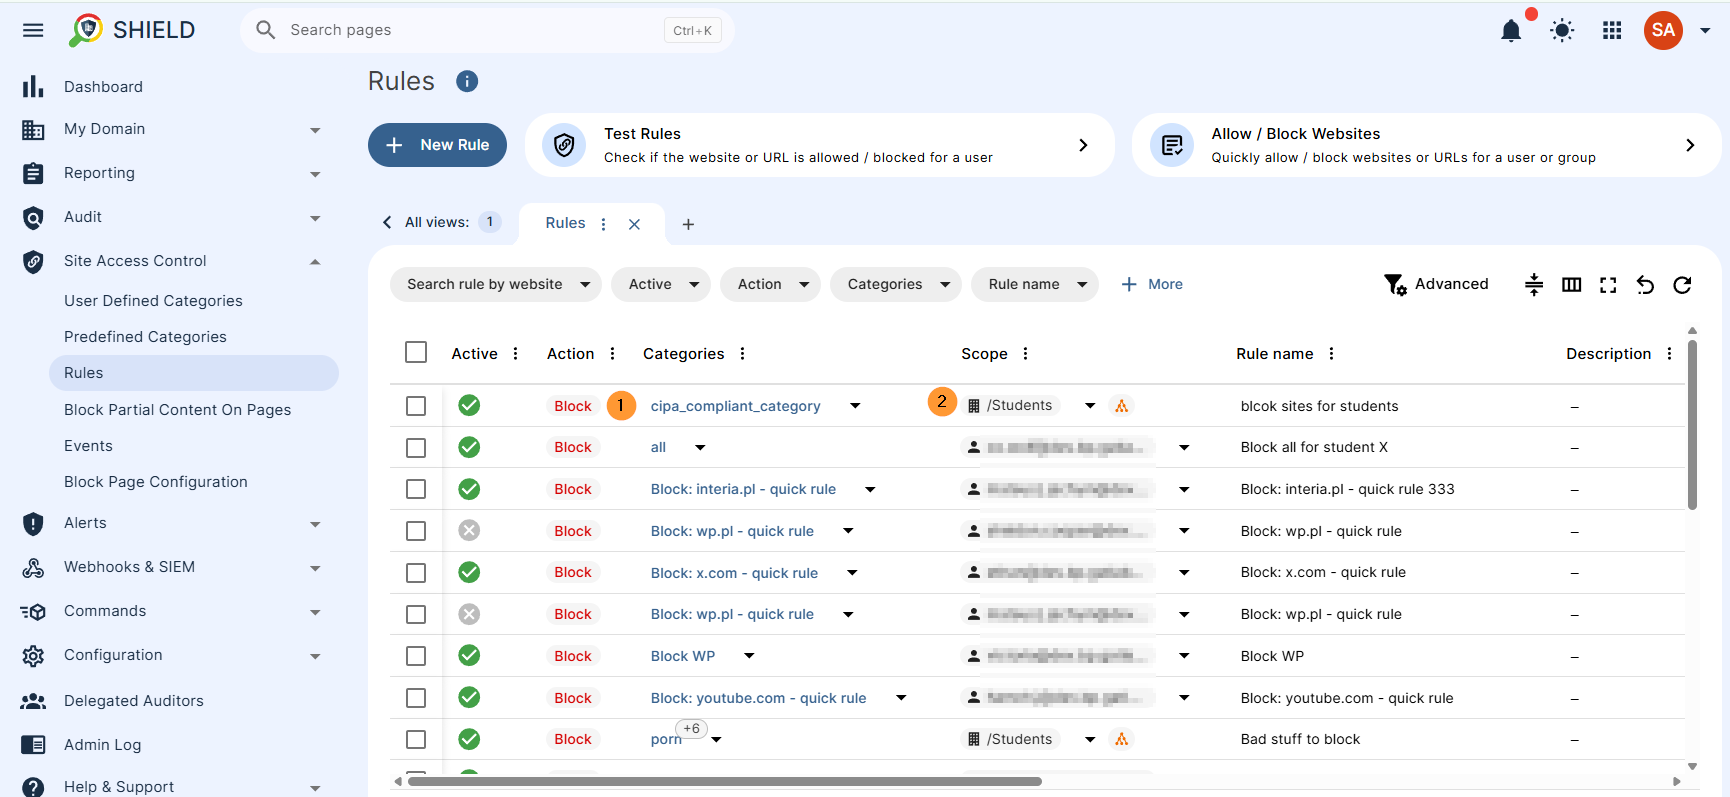Open Categories column options menu

(742, 354)
